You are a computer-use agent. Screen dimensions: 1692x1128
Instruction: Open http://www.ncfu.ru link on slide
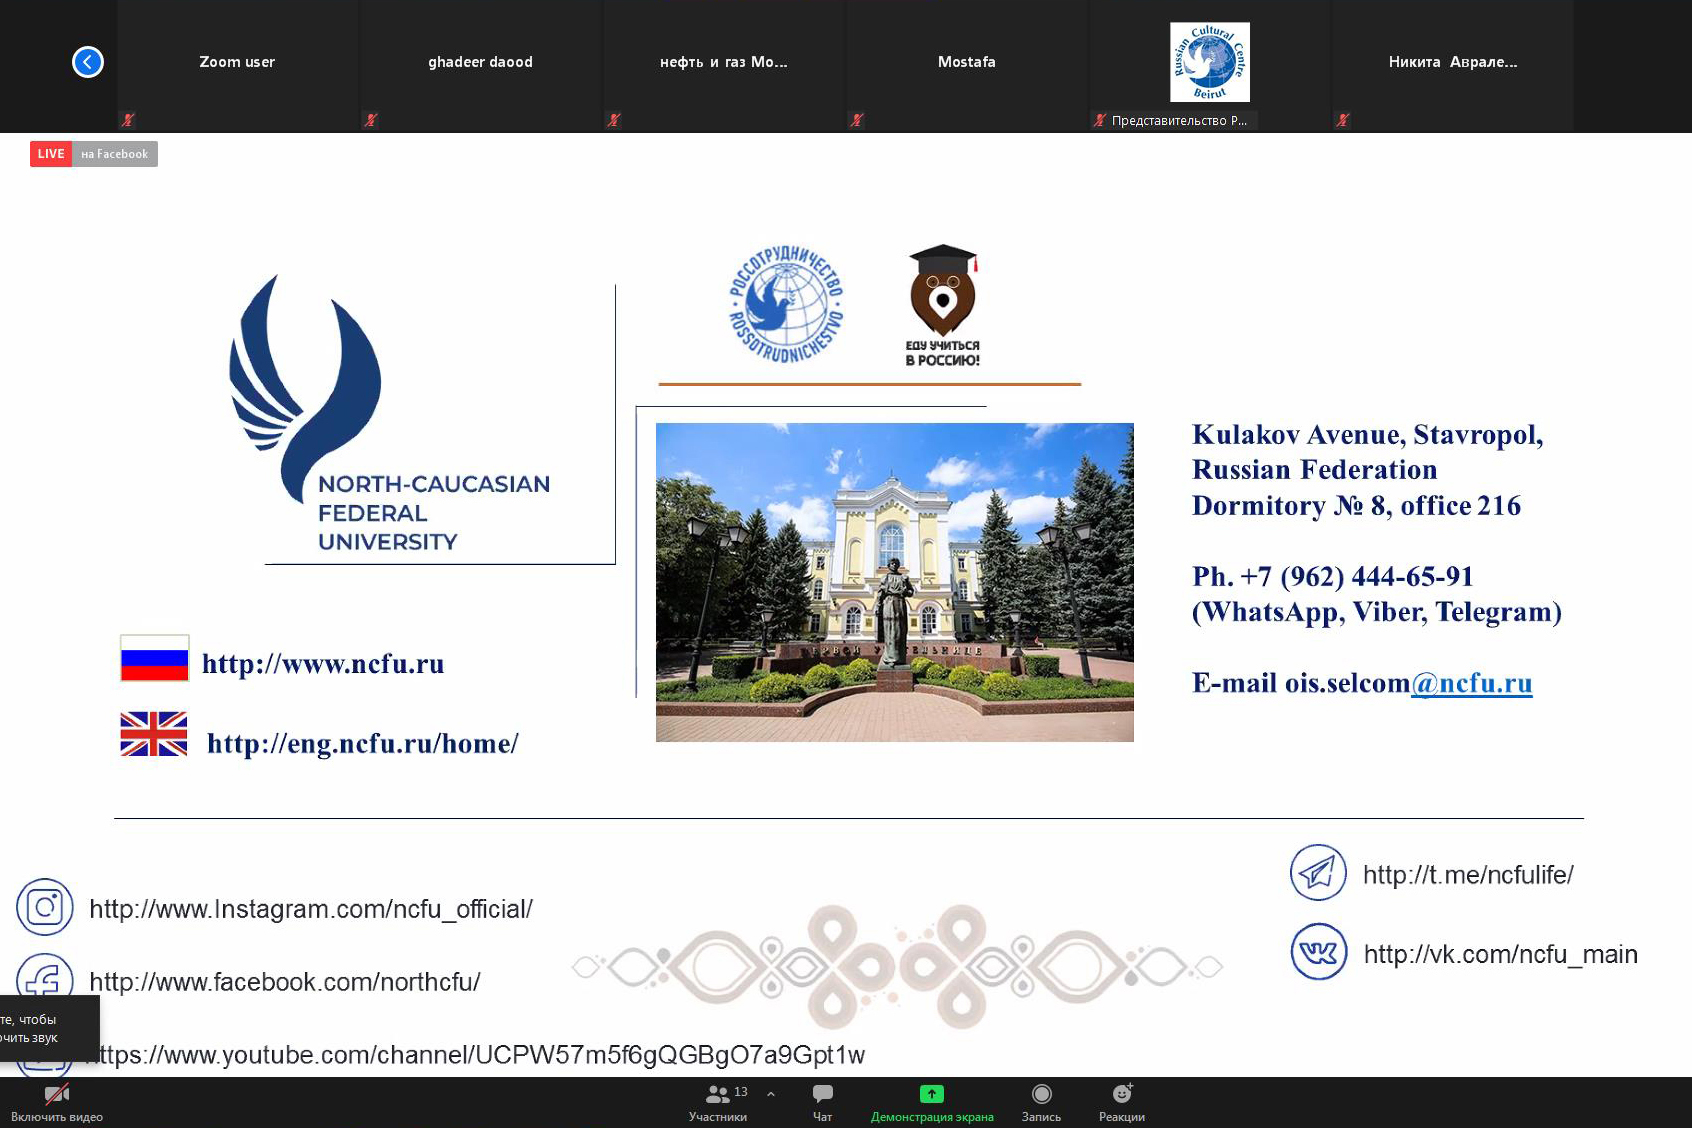(x=323, y=664)
